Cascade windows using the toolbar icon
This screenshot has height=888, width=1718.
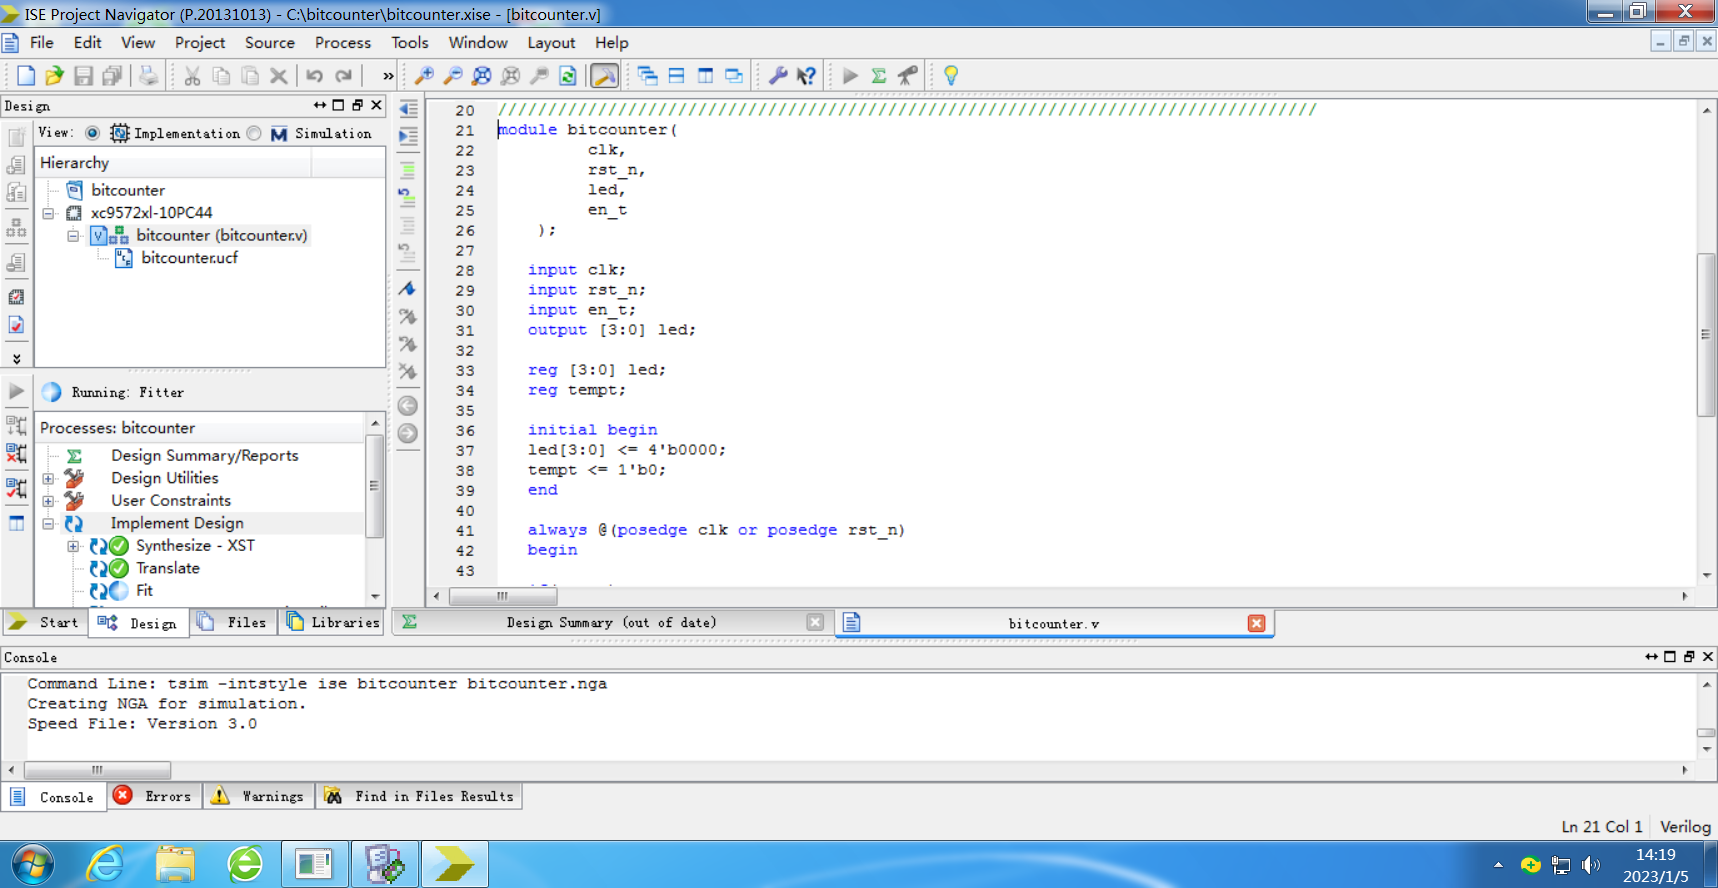(x=648, y=76)
